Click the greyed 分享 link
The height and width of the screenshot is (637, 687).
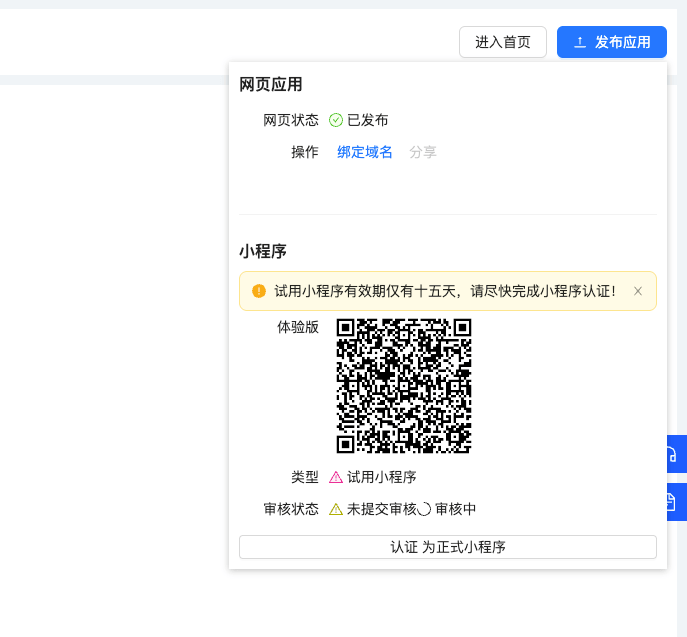pos(423,152)
